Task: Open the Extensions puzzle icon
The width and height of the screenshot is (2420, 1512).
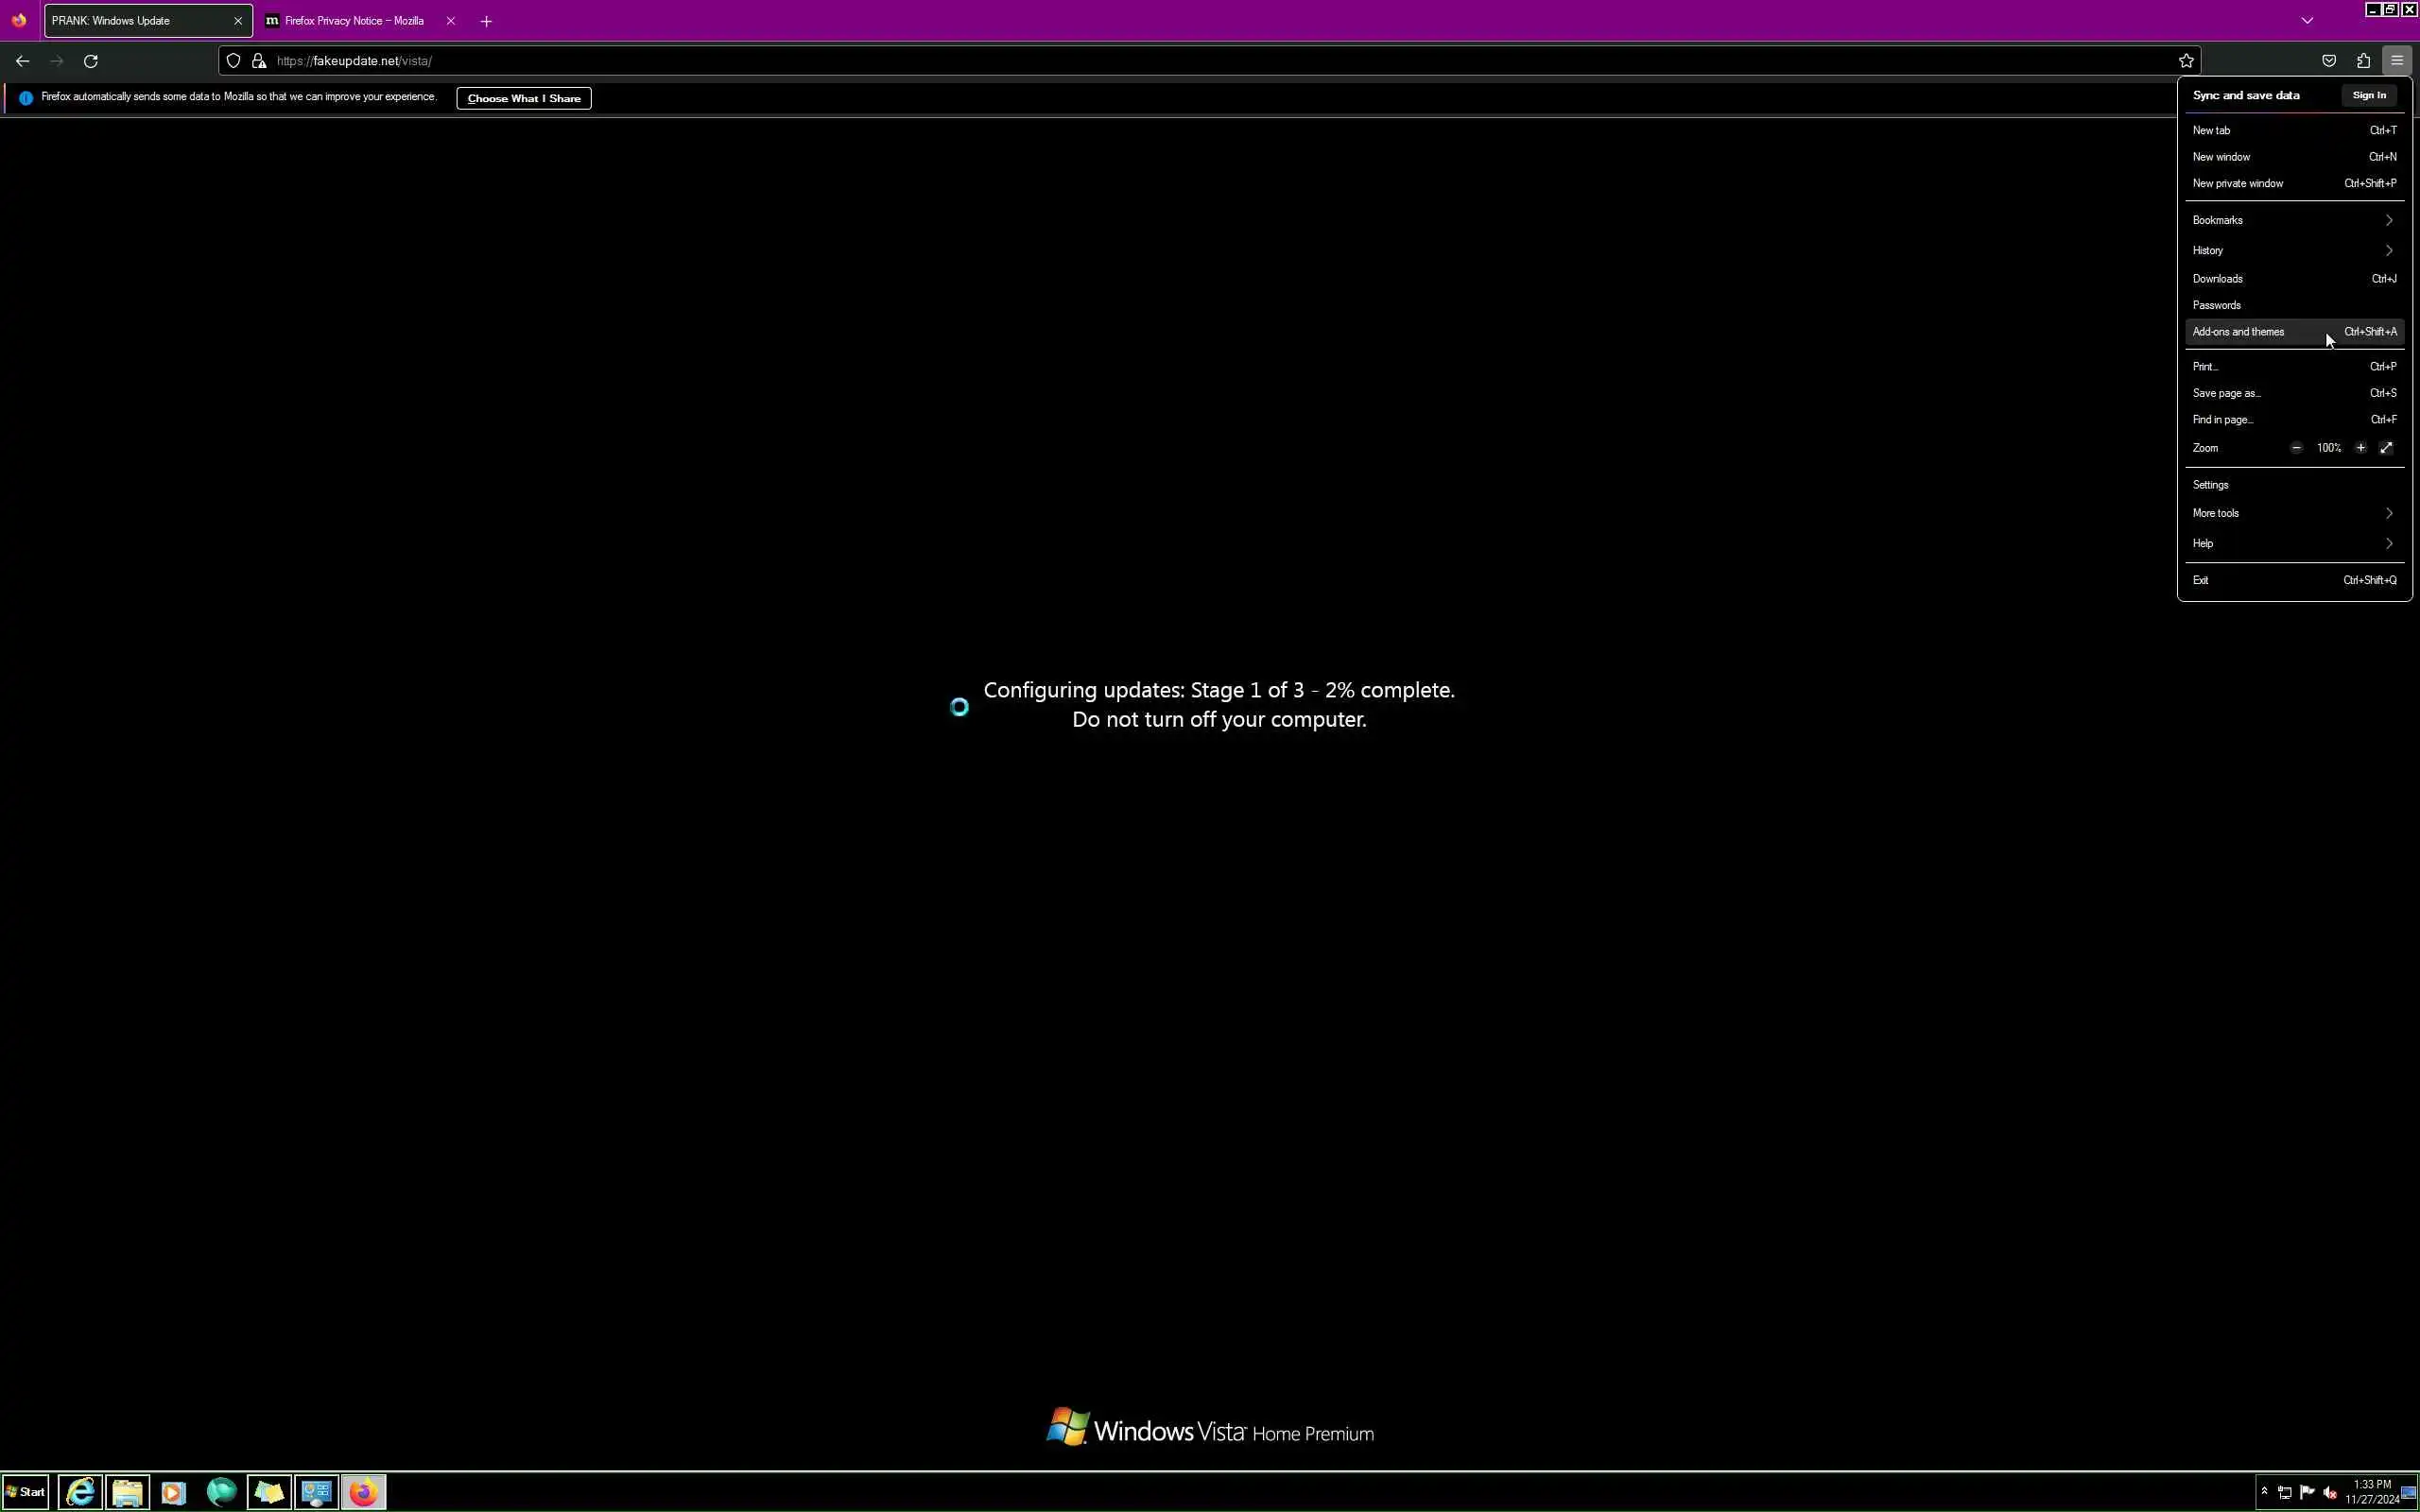Action: 2363,61
